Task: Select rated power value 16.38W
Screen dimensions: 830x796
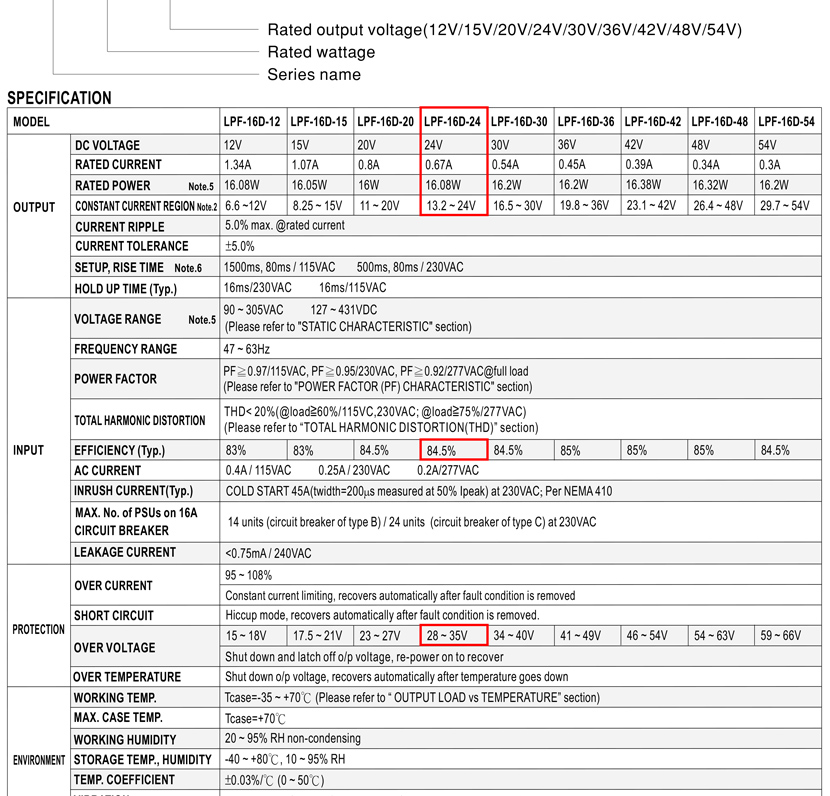Action: pyautogui.click(x=643, y=185)
